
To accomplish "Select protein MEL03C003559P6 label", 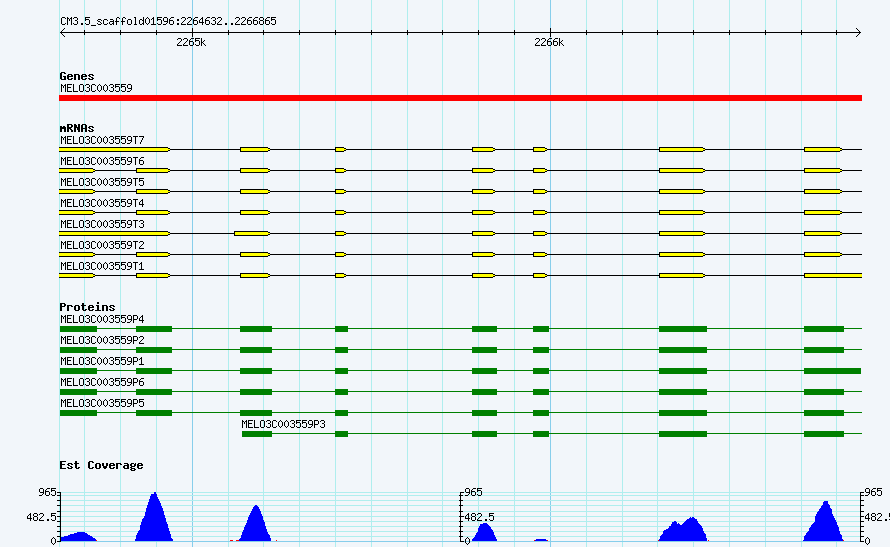I will 102,382.
